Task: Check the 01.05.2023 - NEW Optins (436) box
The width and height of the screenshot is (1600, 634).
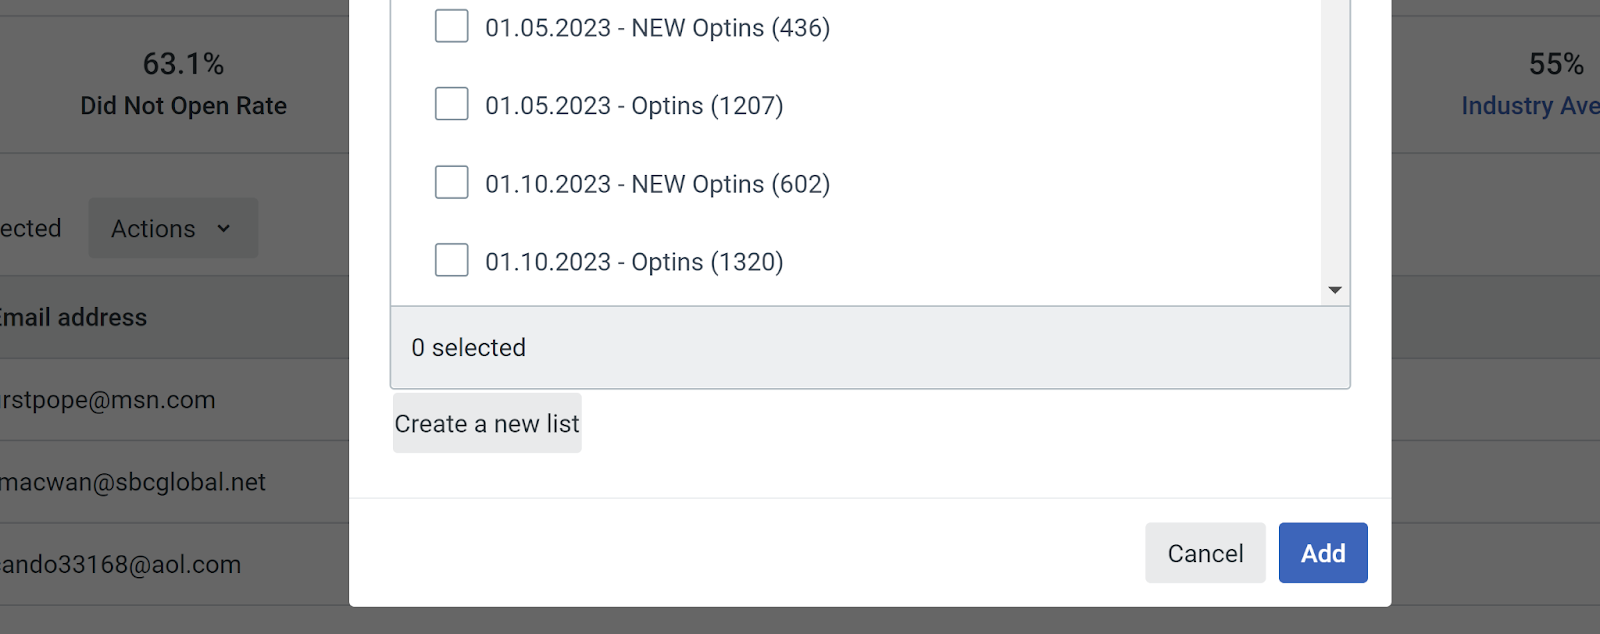Action: [451, 26]
